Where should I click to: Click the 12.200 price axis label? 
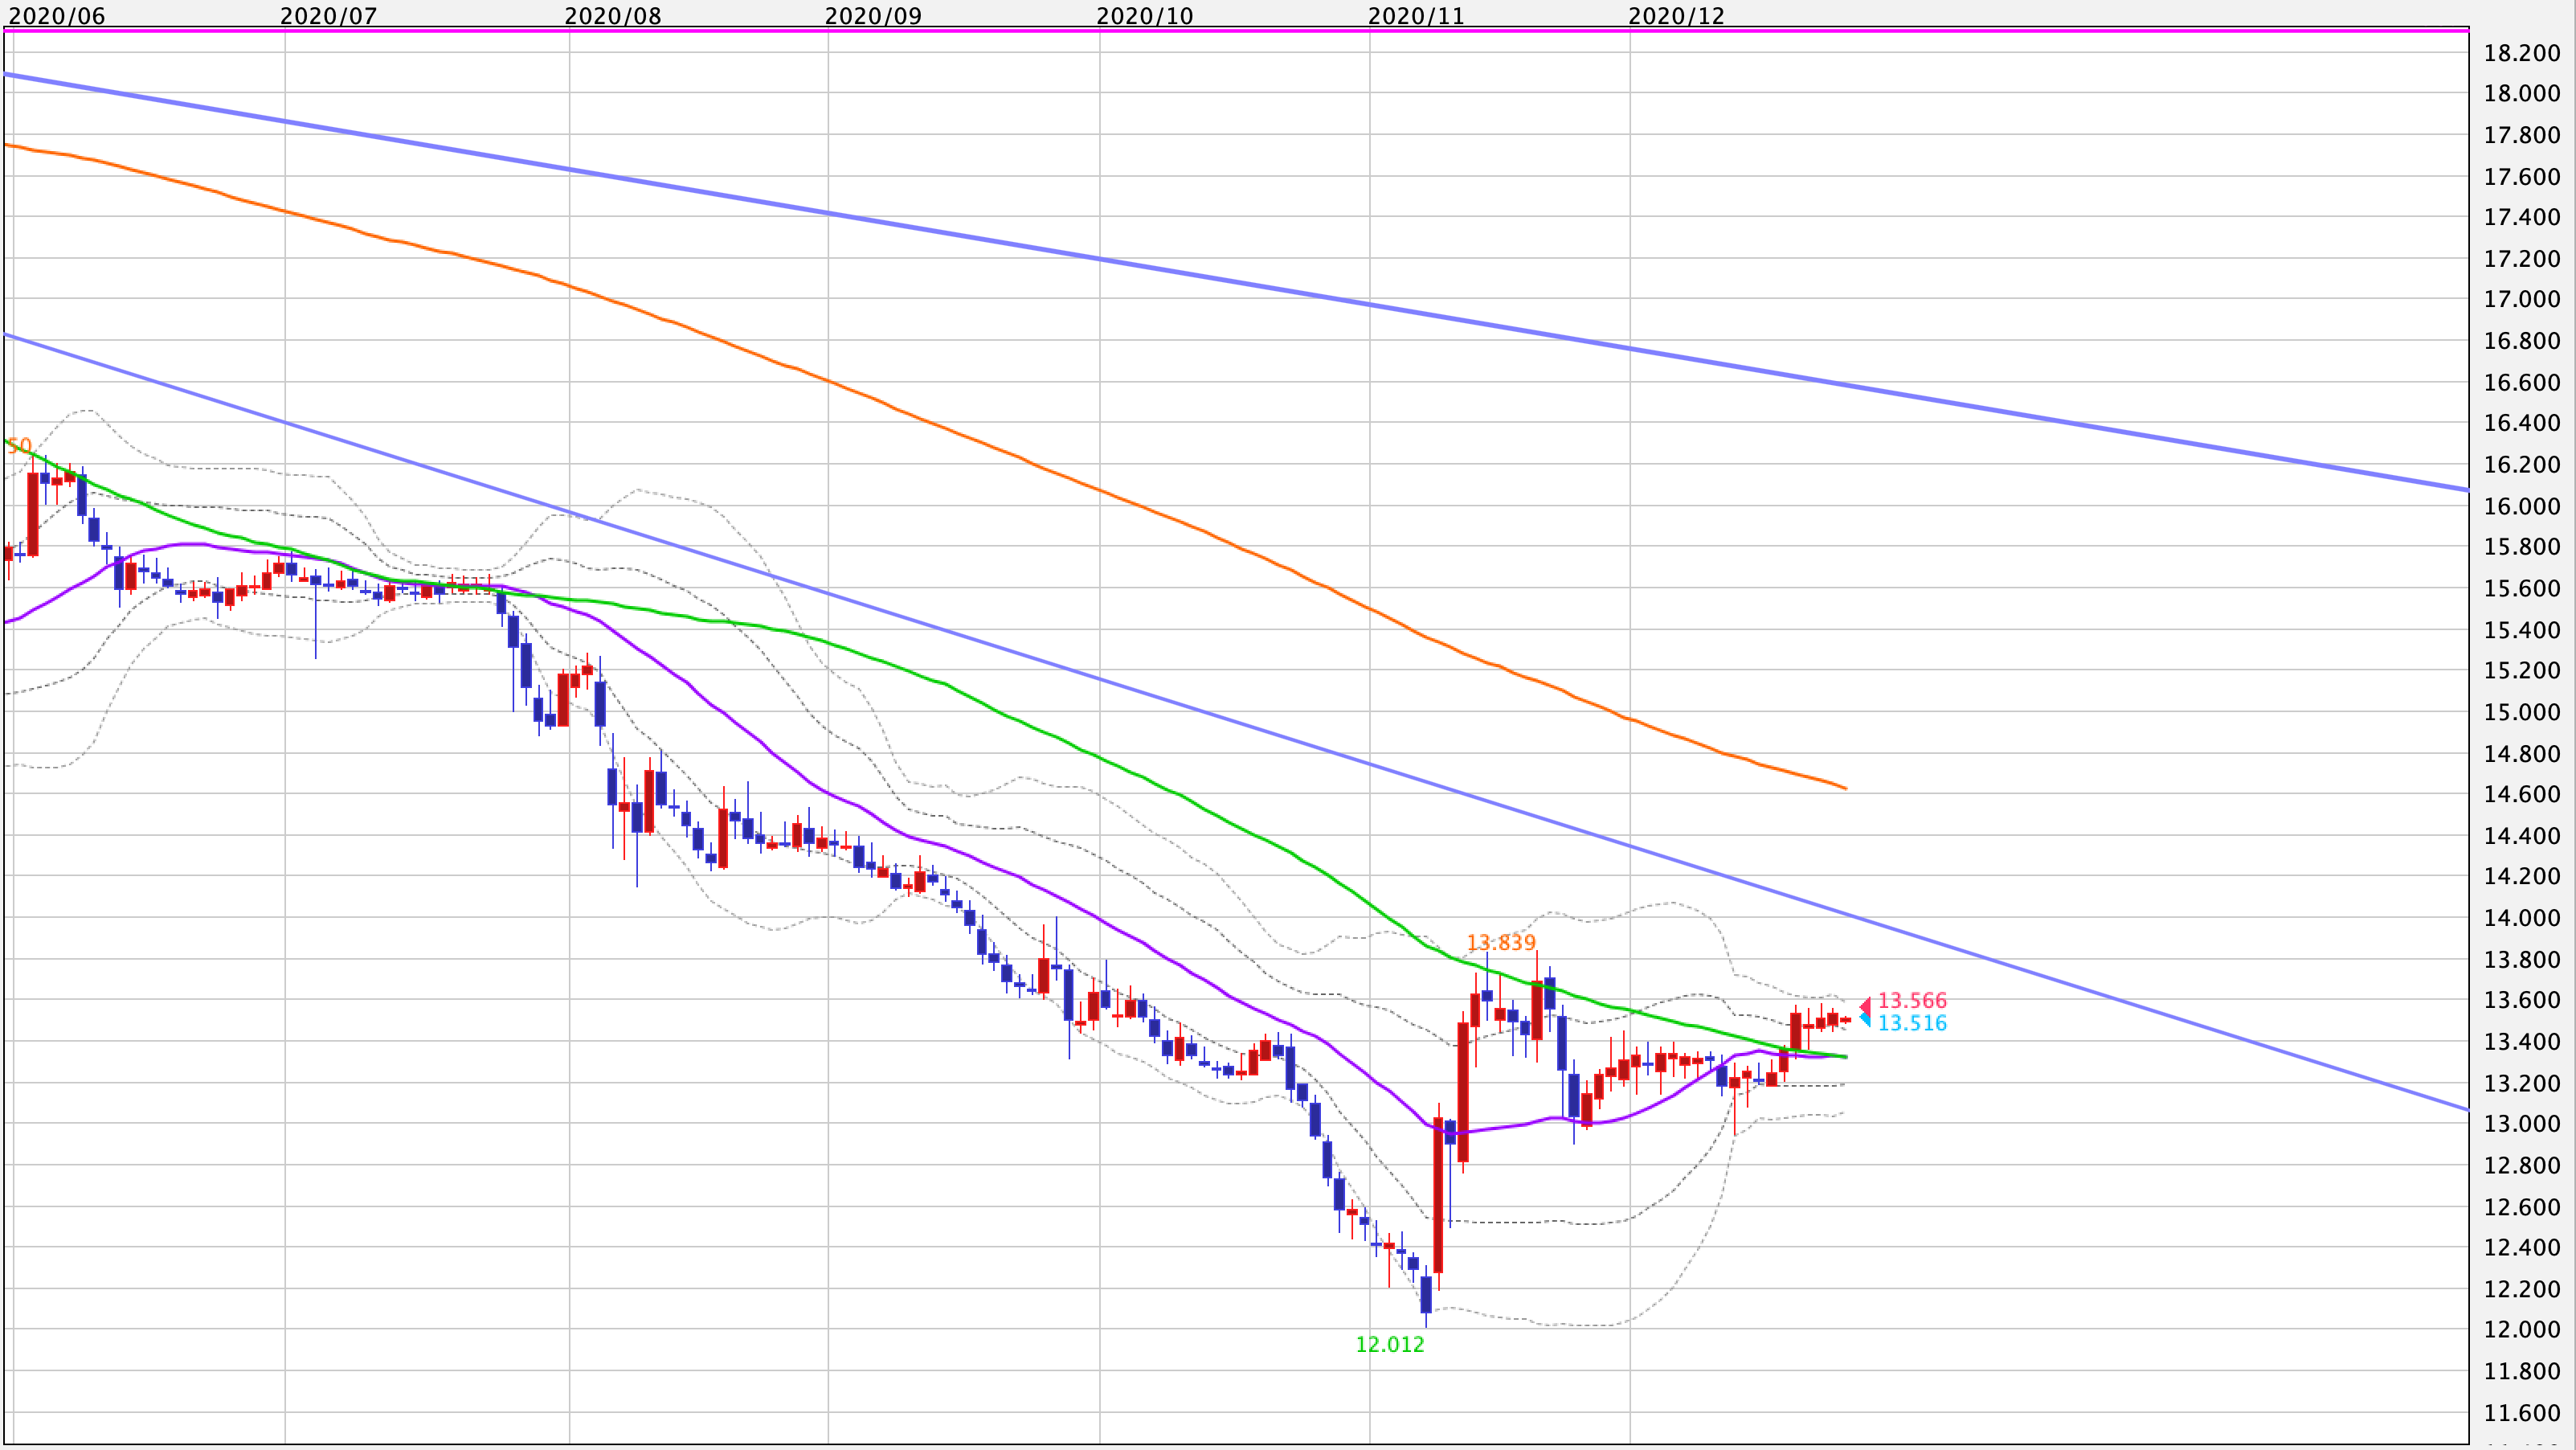(2522, 1290)
